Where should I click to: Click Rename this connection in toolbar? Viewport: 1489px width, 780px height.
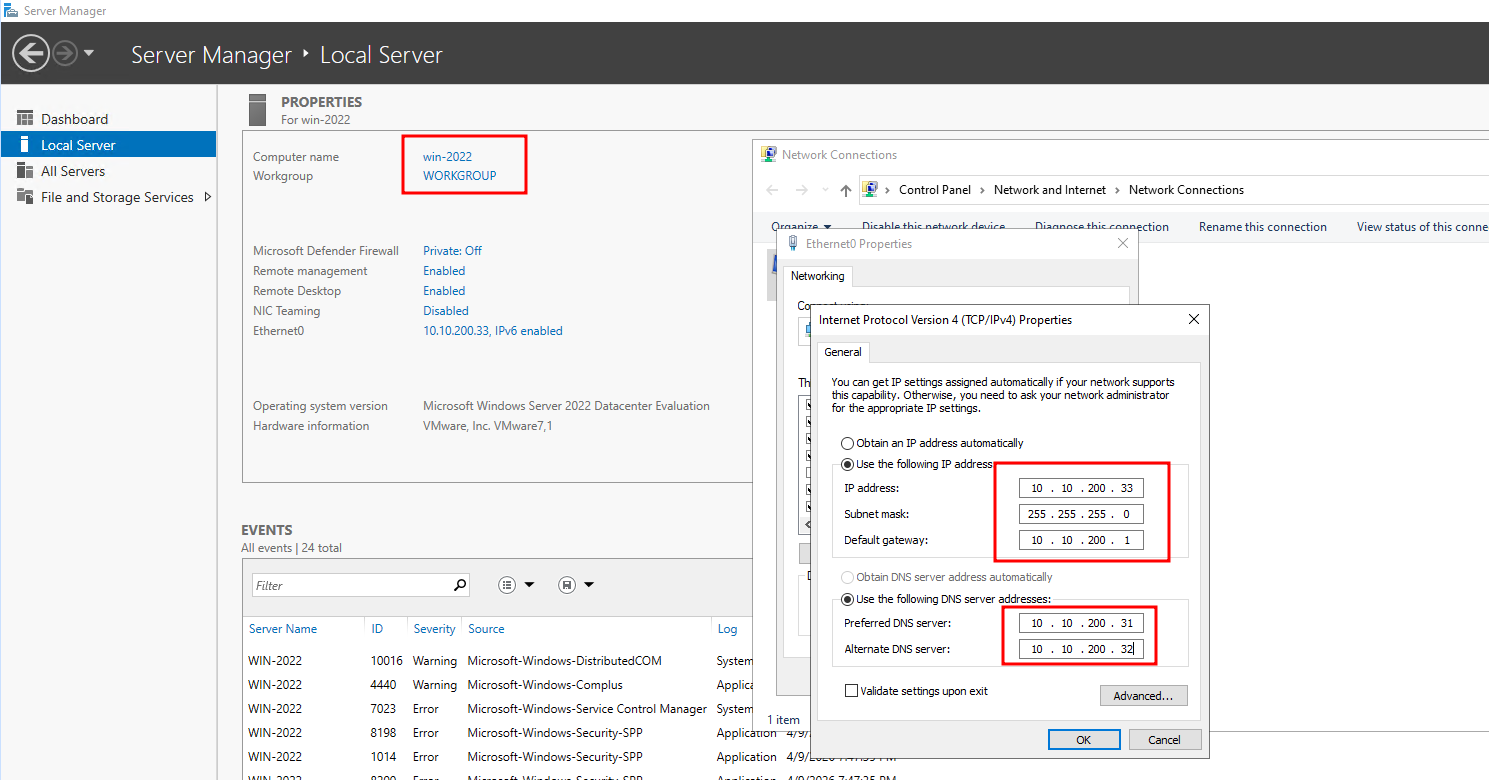1262,227
